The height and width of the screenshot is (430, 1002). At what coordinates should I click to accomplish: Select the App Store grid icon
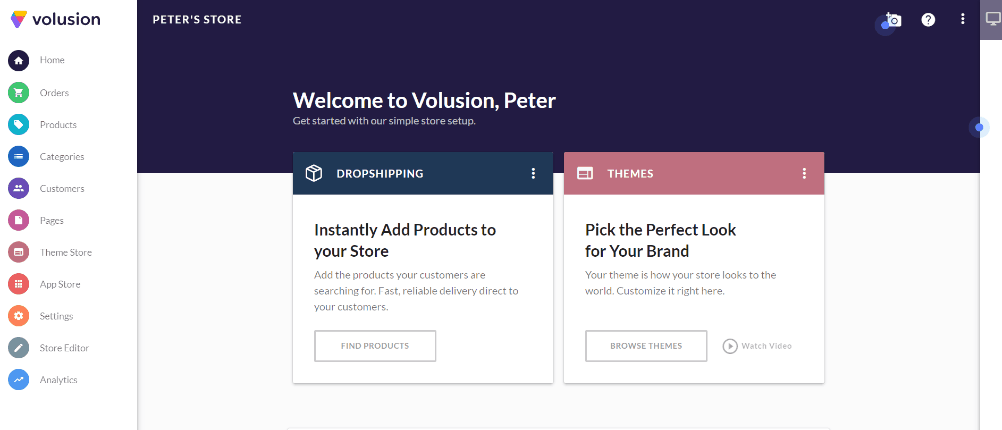[19, 284]
